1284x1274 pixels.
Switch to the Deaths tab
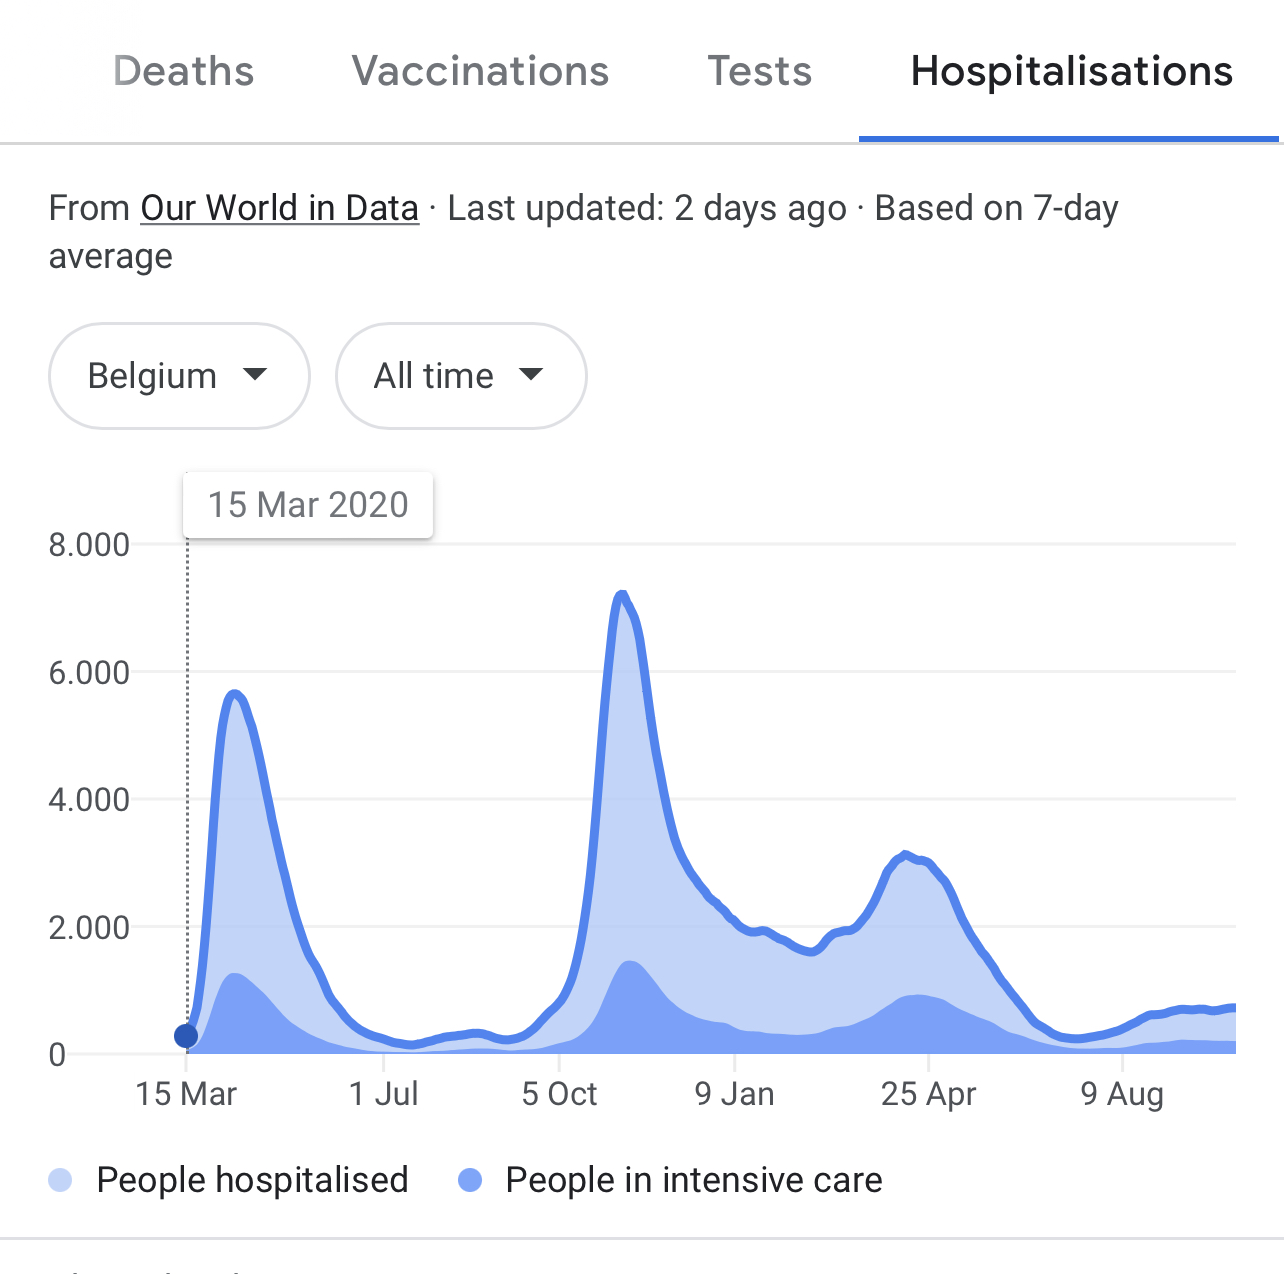coord(184,72)
